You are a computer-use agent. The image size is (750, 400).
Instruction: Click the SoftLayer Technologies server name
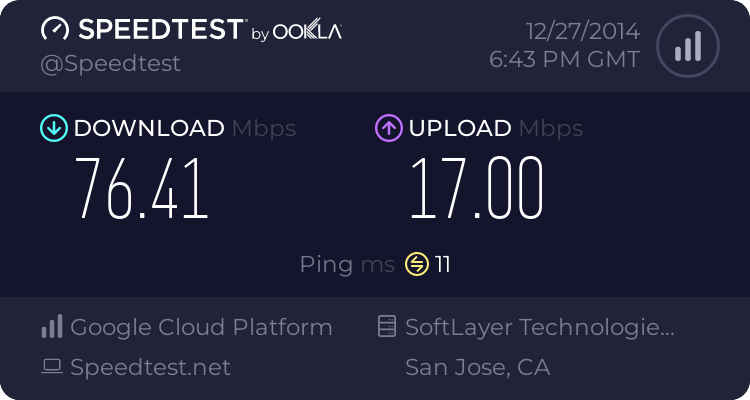pyautogui.click(x=540, y=327)
